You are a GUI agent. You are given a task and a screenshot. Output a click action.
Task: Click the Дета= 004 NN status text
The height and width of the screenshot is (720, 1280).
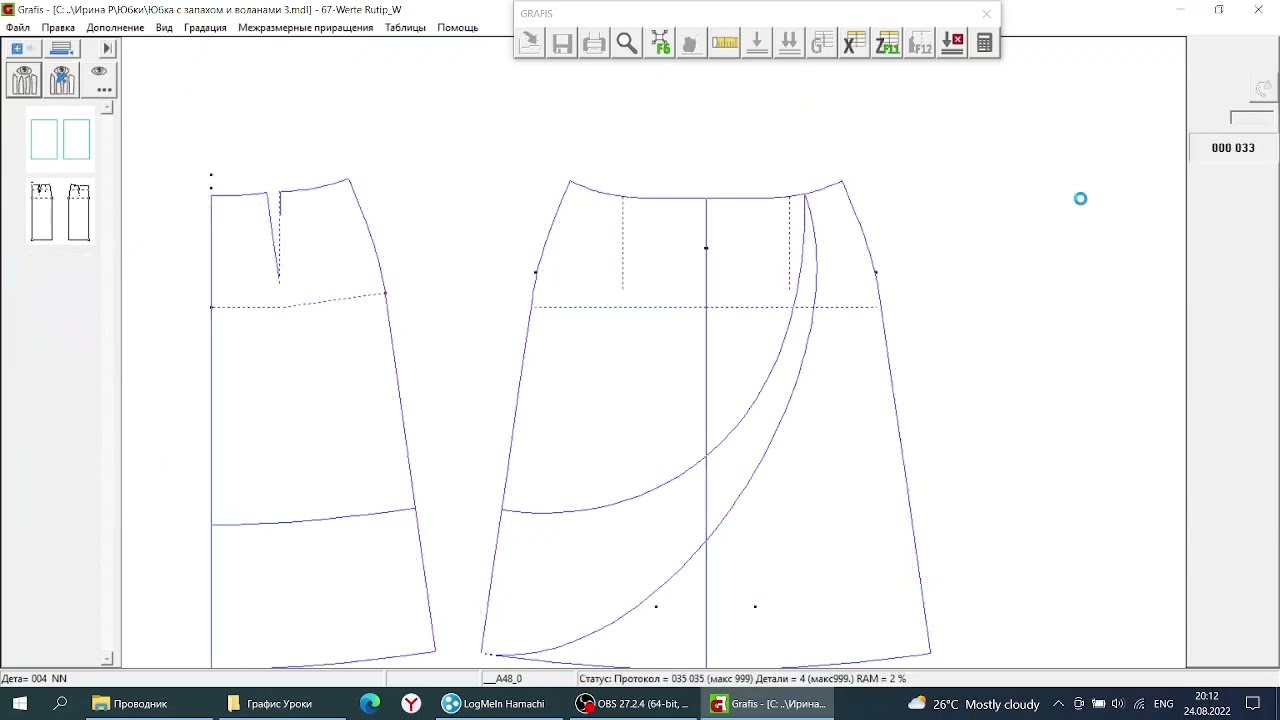coord(34,679)
